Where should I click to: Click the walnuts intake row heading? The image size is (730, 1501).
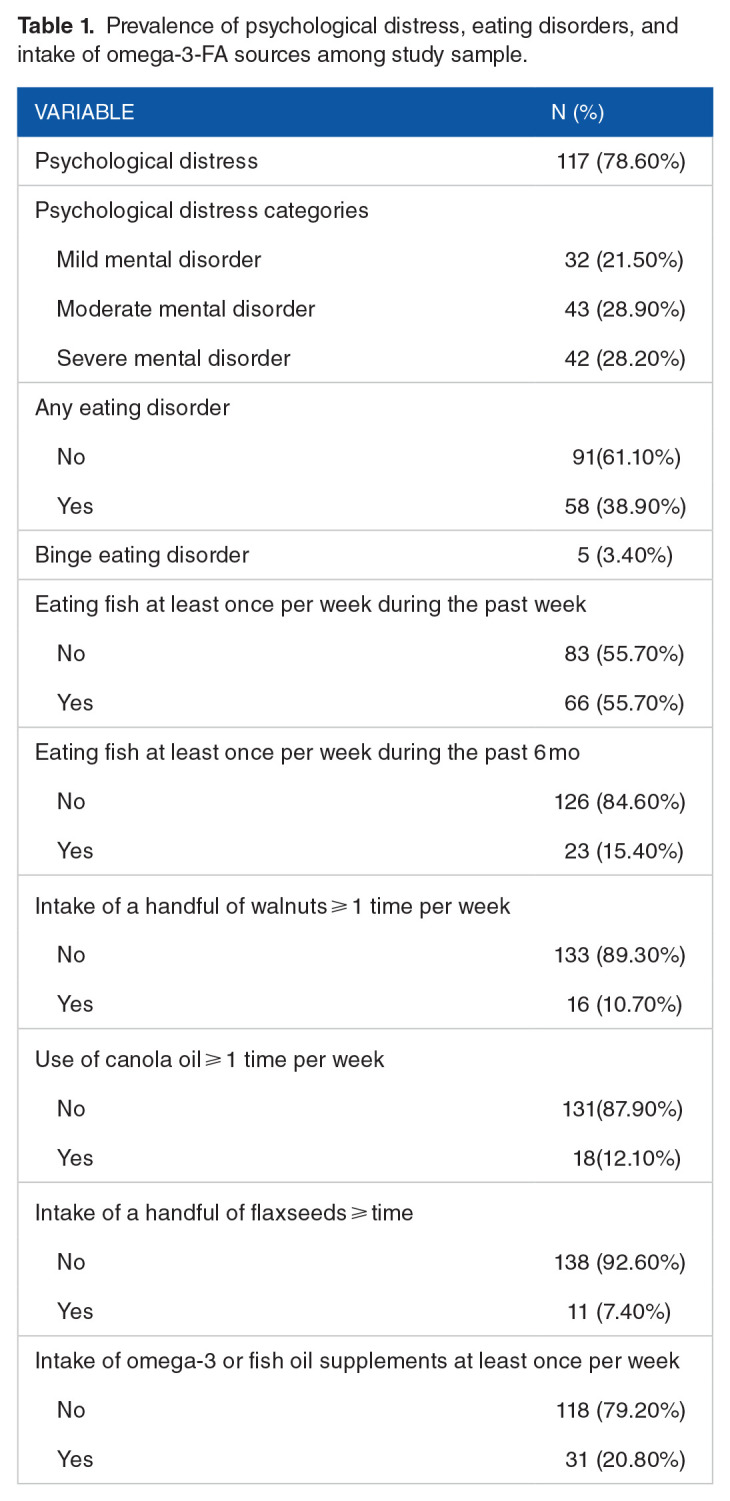click(272, 906)
